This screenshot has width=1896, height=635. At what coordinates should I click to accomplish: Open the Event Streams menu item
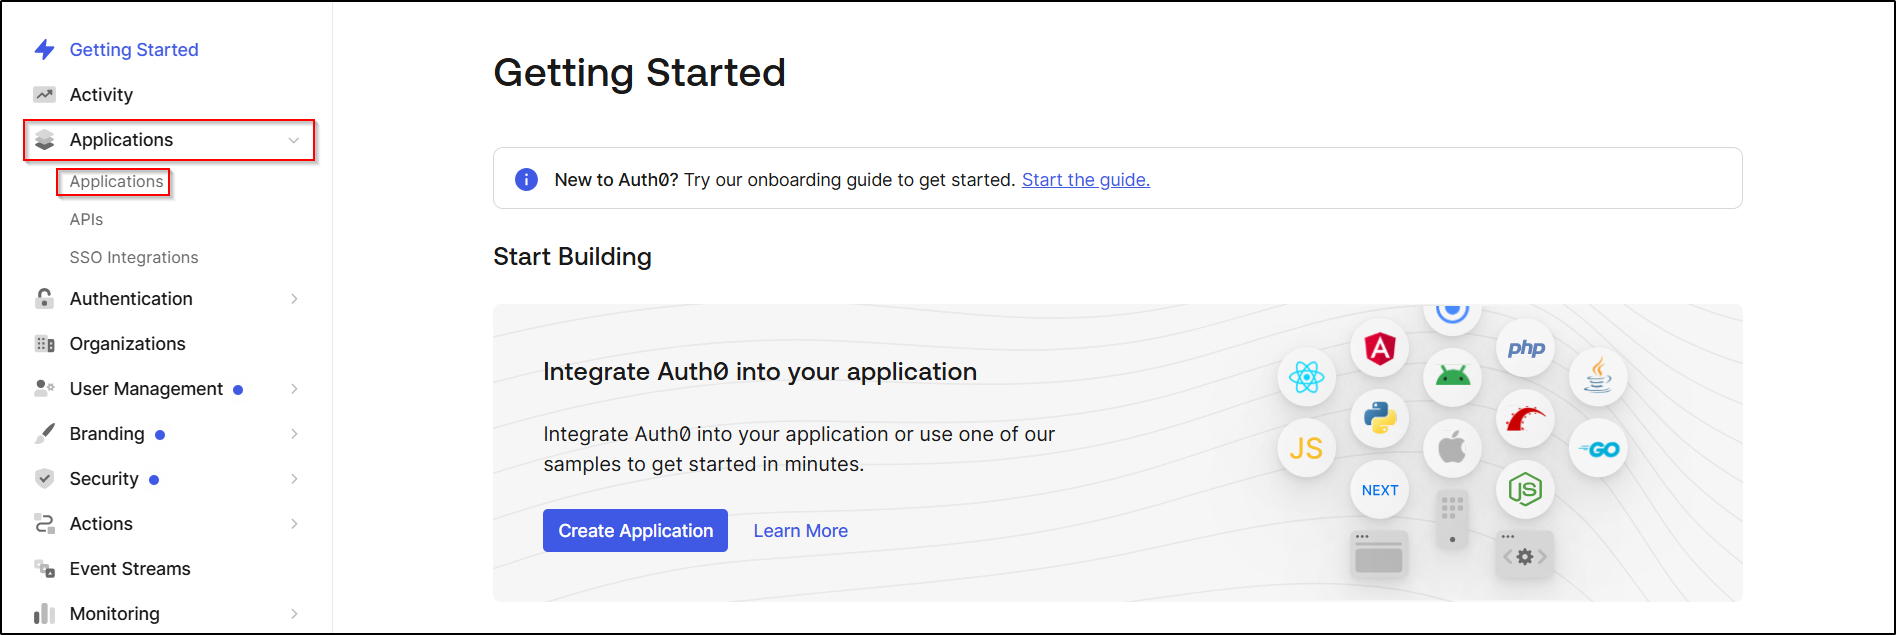click(130, 568)
